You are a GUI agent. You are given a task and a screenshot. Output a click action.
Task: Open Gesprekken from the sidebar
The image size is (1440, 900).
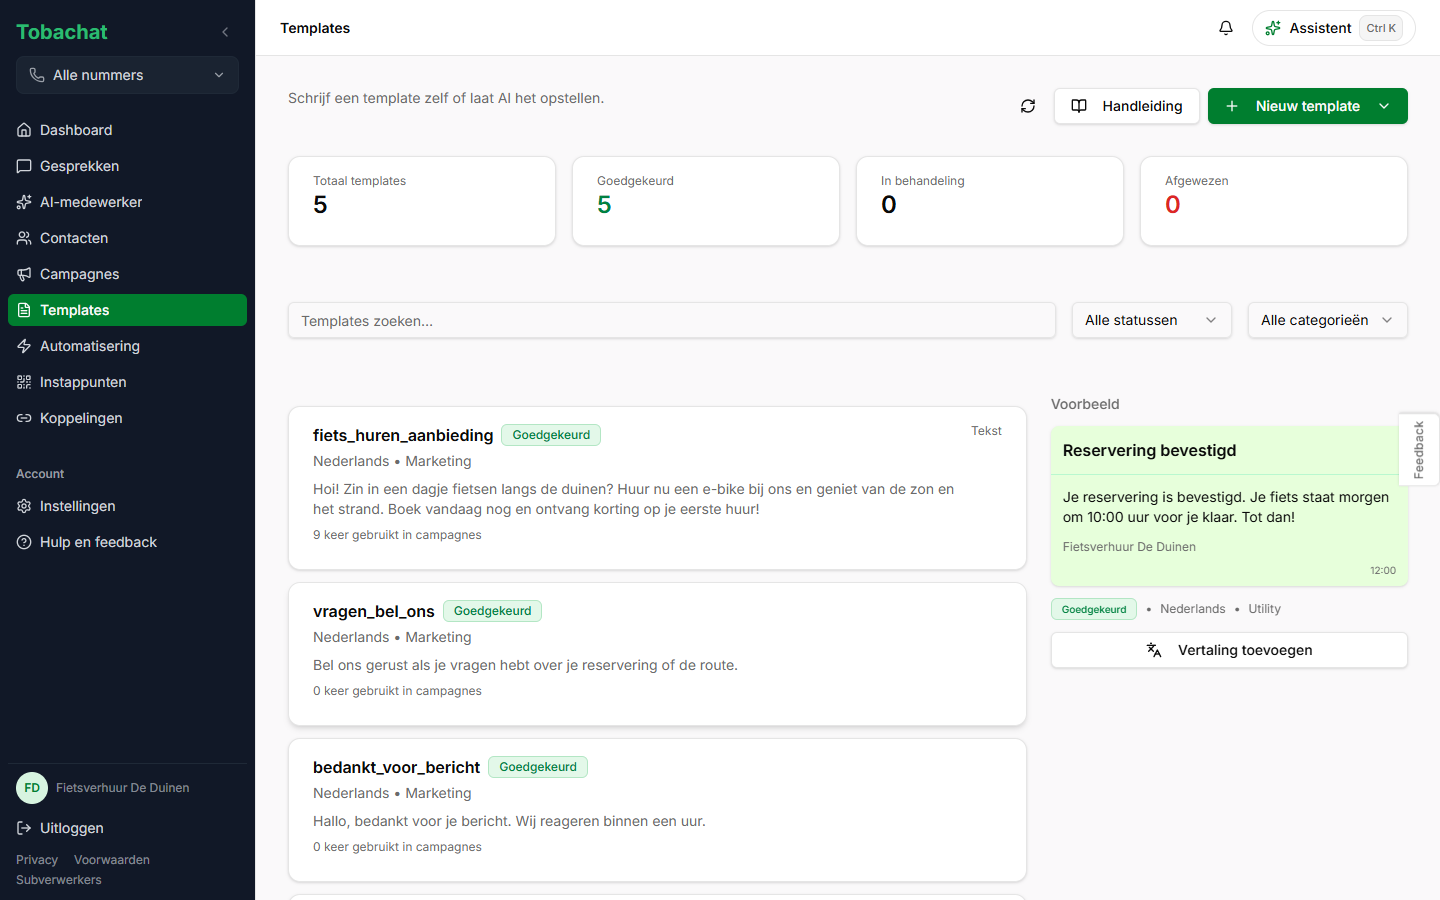point(127,166)
